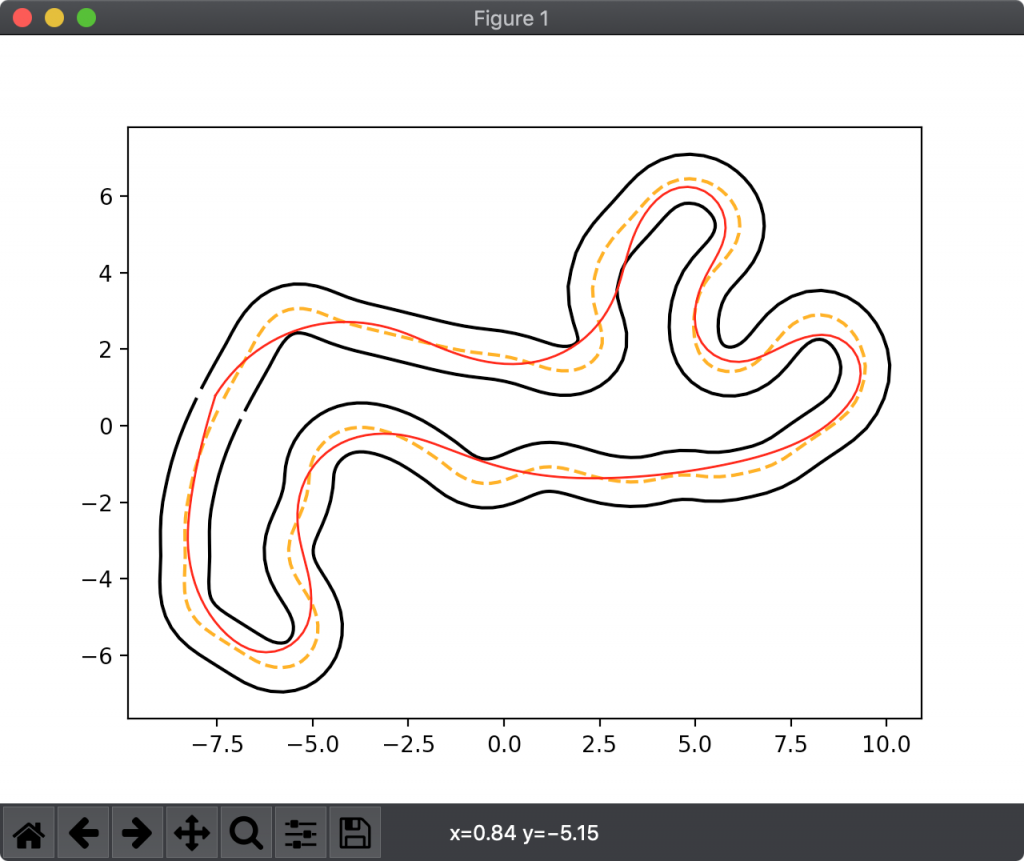1024x861 pixels.
Task: Go forward to next view arrow
Action: [137, 833]
